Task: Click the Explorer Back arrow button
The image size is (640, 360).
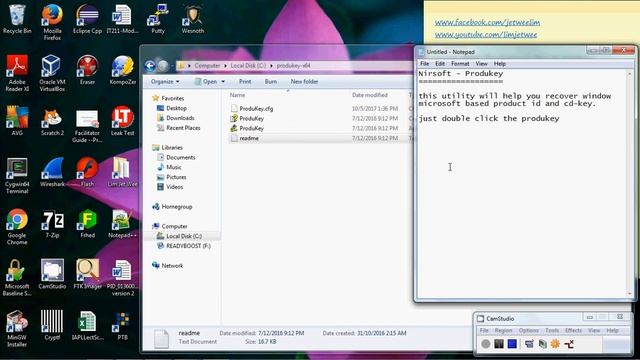Action: click(x=150, y=66)
